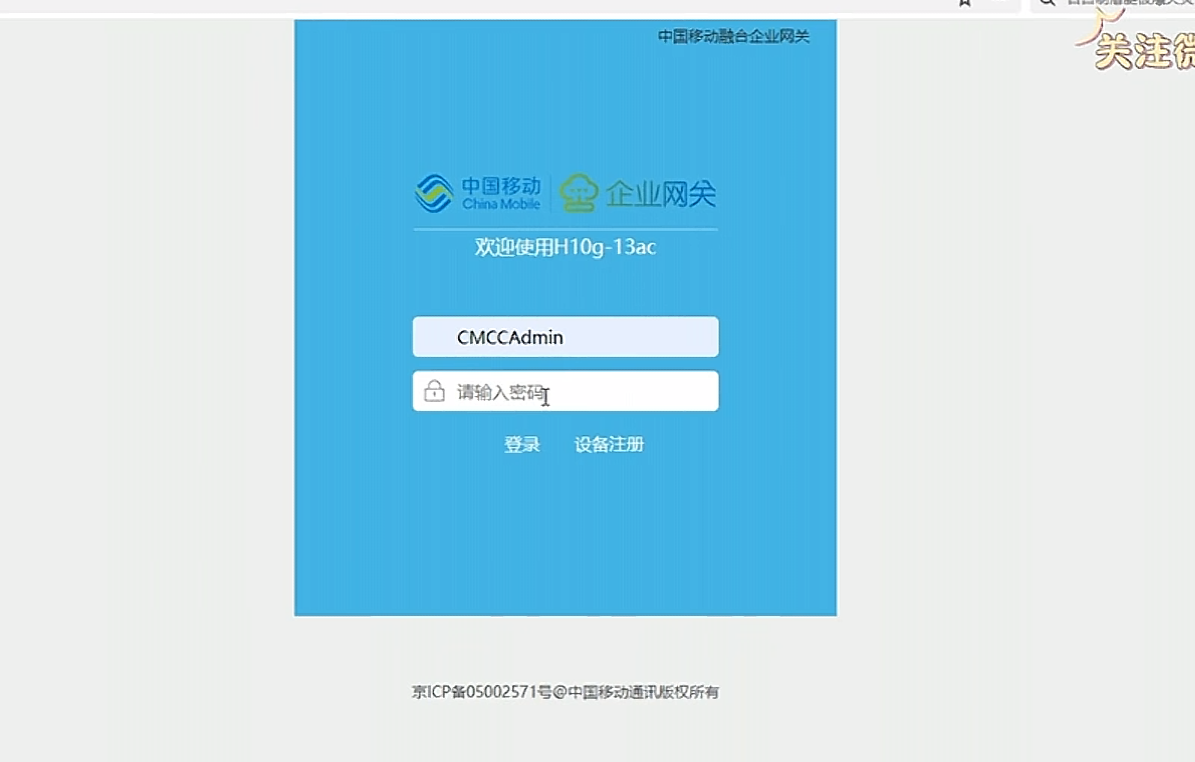Click the browser bookmark star icon
This screenshot has width=1195, height=762.
[x=965, y=3]
